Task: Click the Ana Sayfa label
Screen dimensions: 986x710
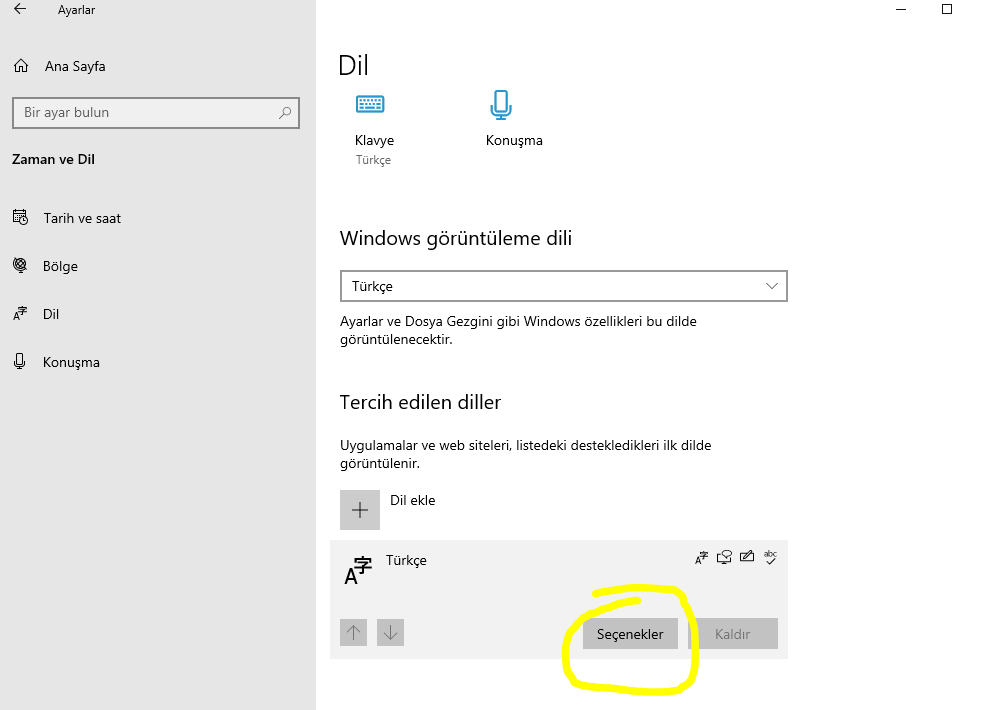Action: click(75, 66)
